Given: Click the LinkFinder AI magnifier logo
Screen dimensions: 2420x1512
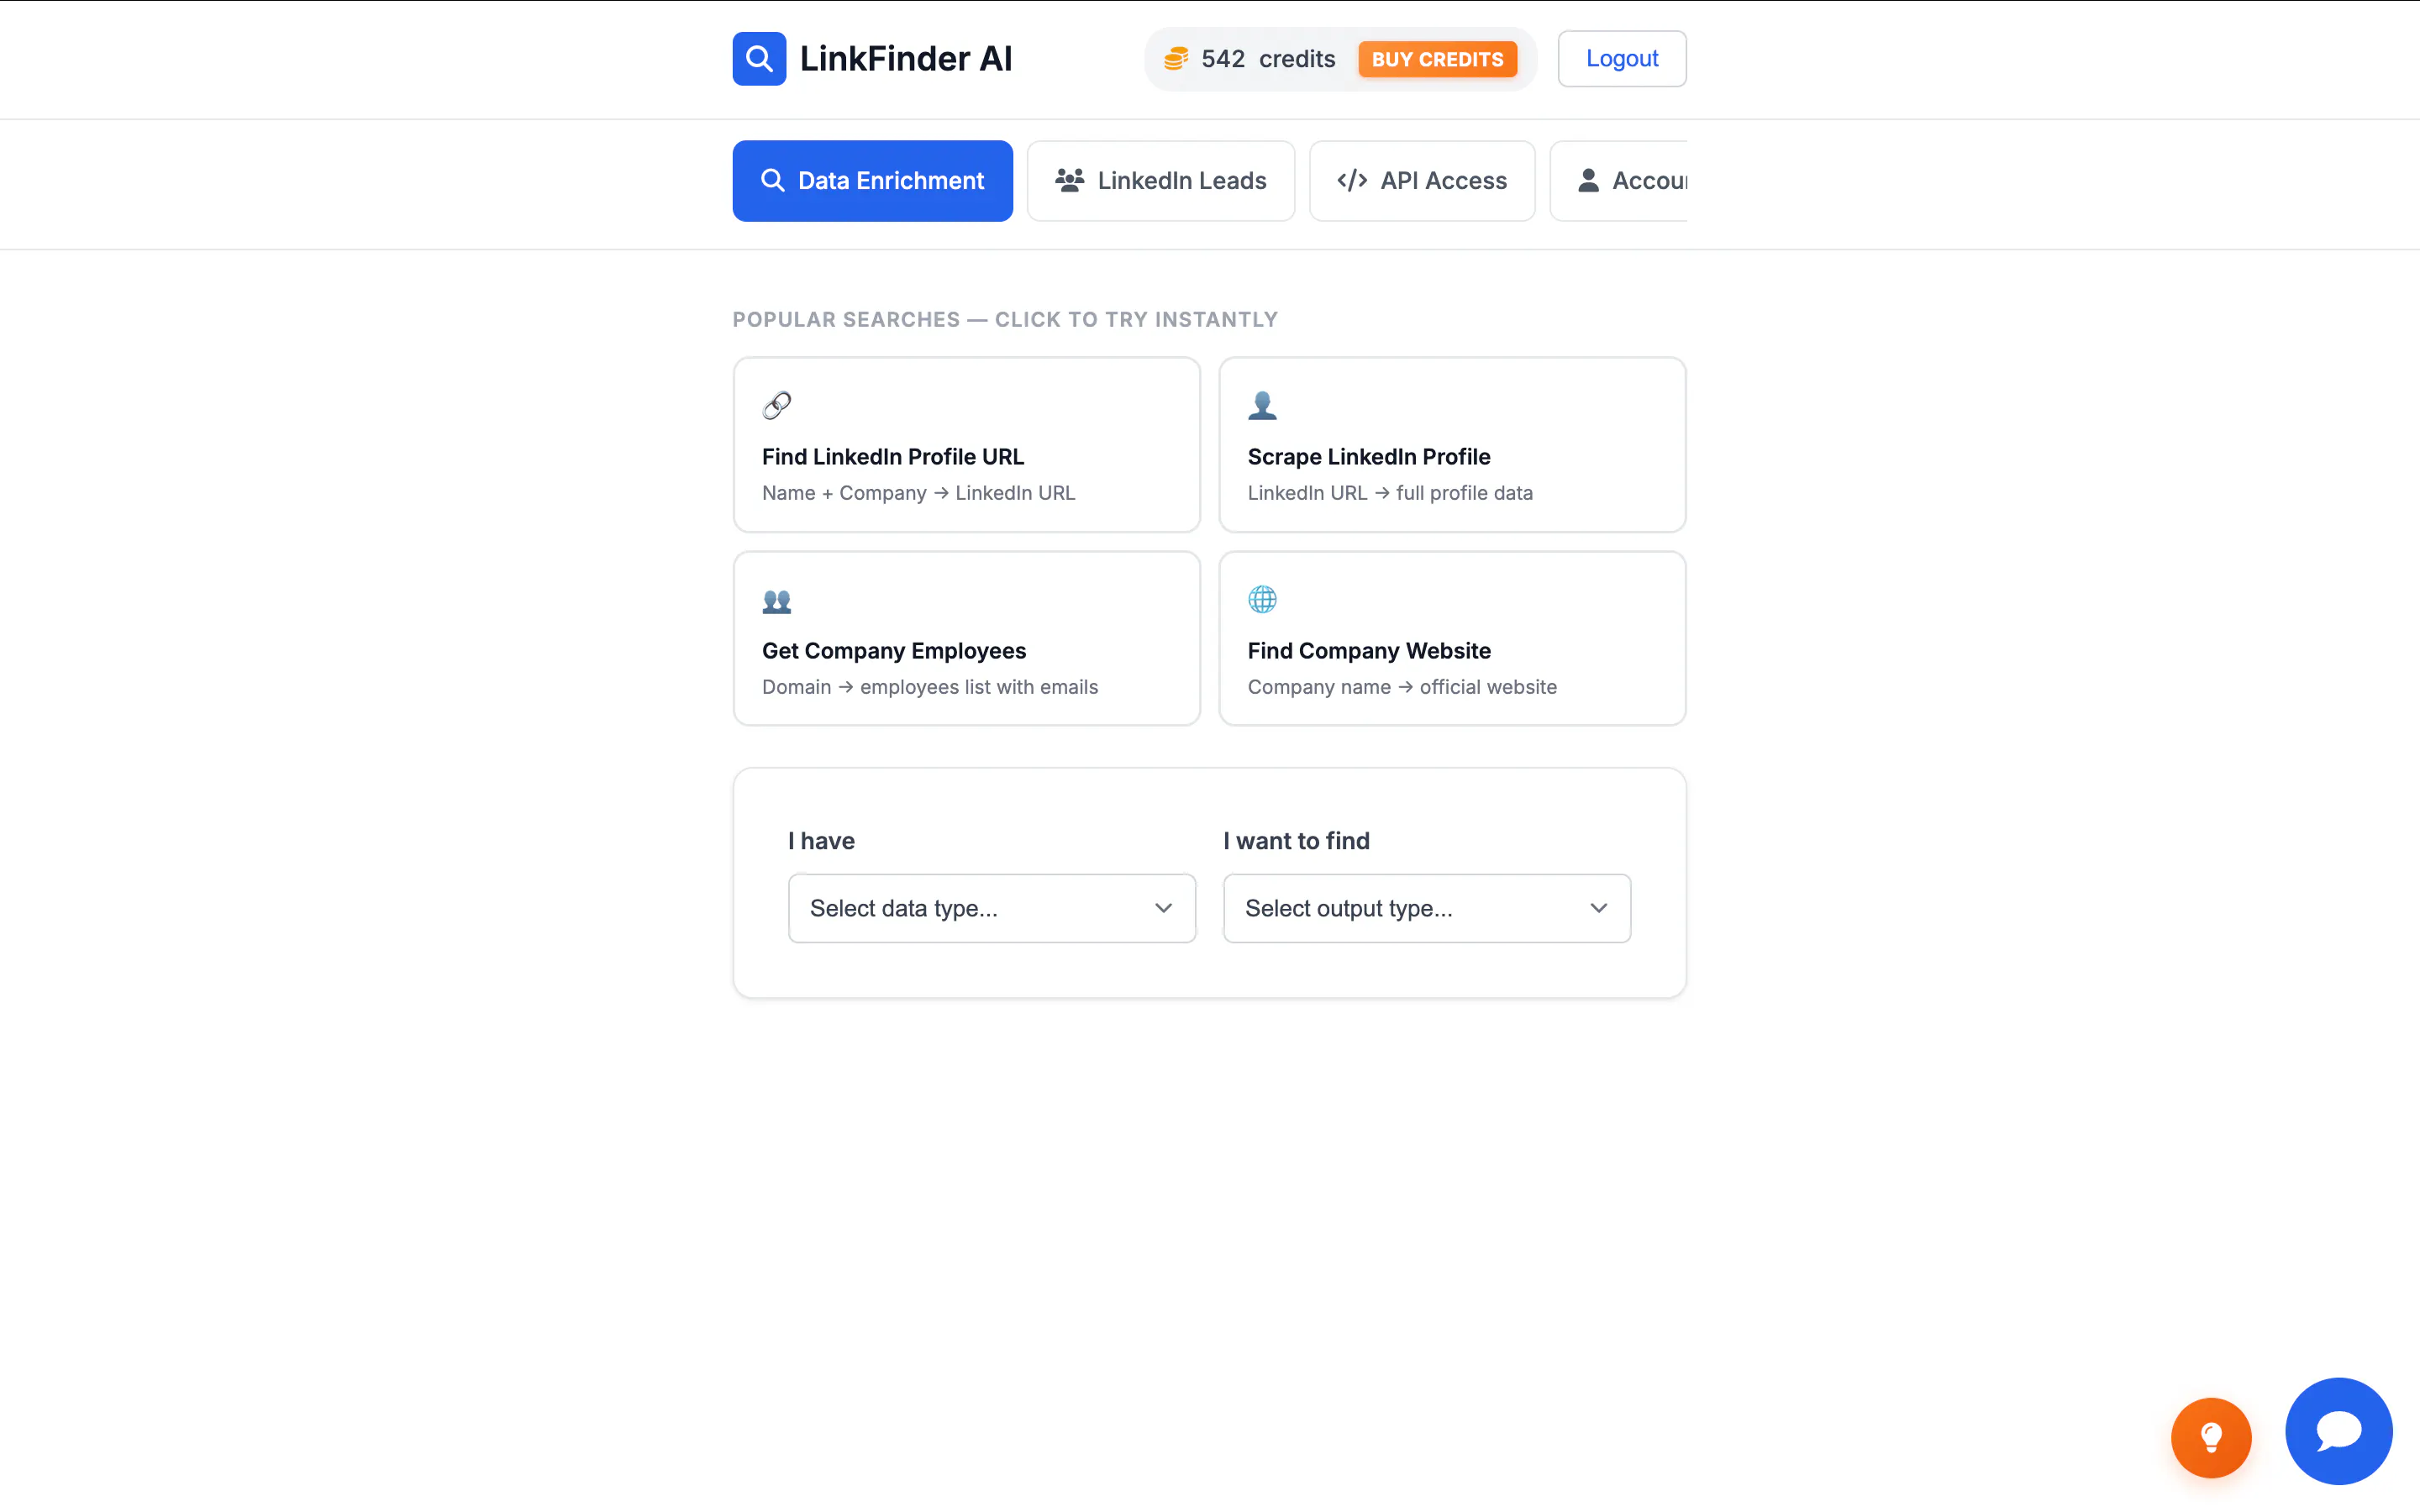Looking at the screenshot, I should (x=759, y=59).
